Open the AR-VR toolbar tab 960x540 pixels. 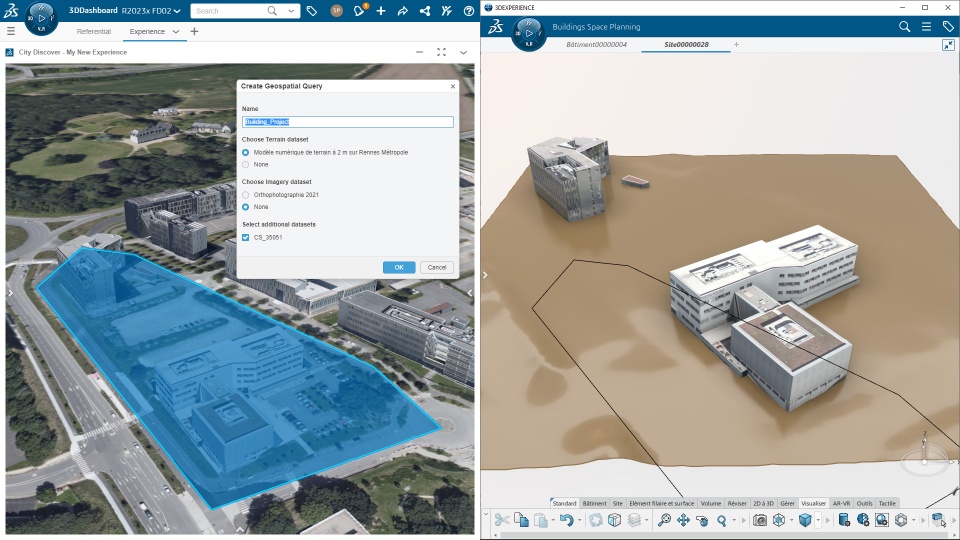[x=841, y=503]
